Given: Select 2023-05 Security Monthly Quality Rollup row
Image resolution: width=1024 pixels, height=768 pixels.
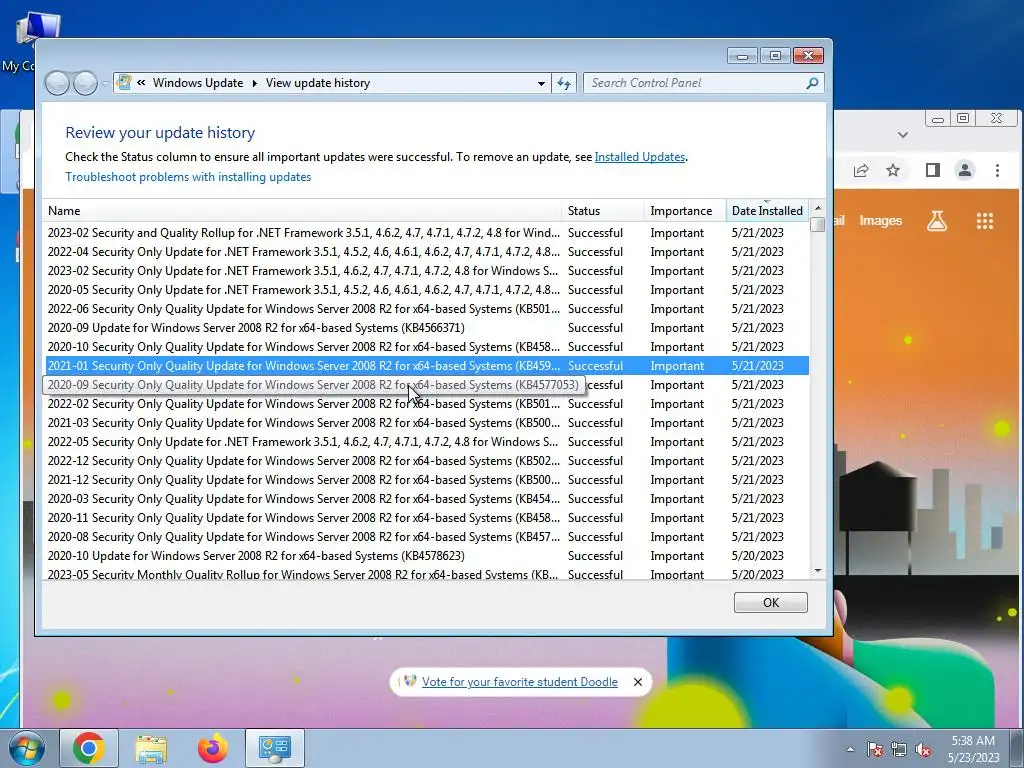Looking at the screenshot, I should [427, 573].
